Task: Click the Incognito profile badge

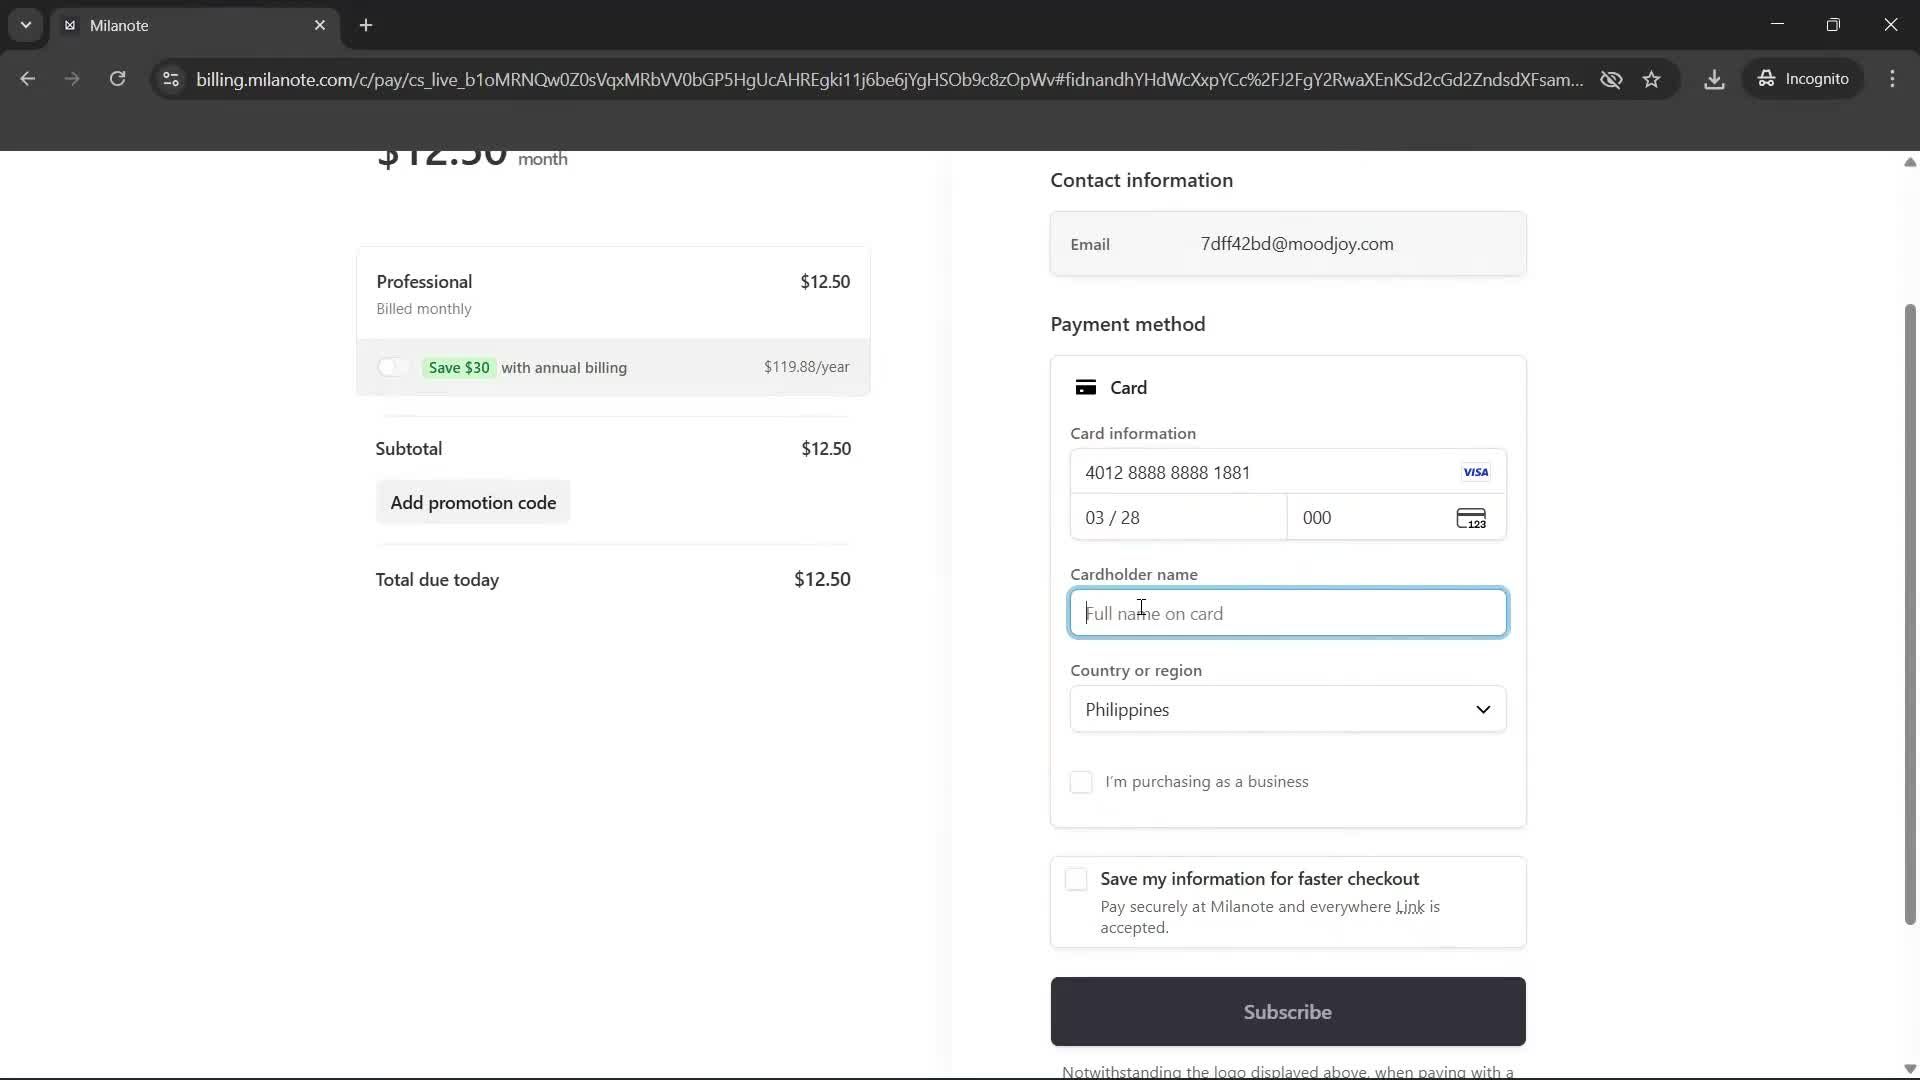Action: [1804, 79]
